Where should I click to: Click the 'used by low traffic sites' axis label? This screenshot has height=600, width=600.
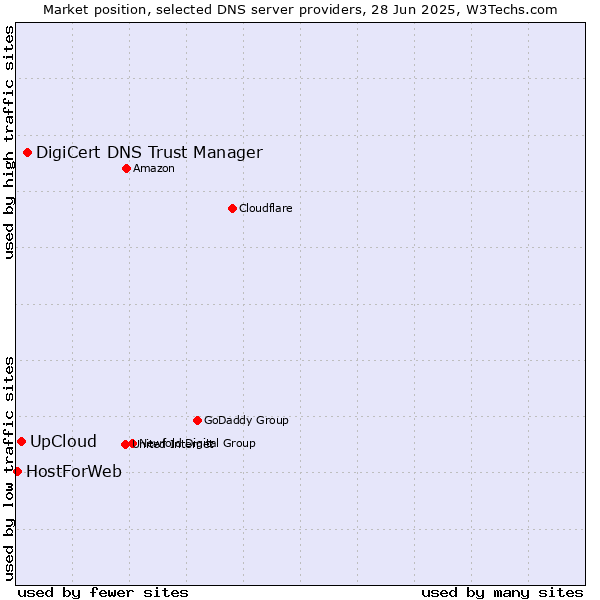tap(9, 469)
